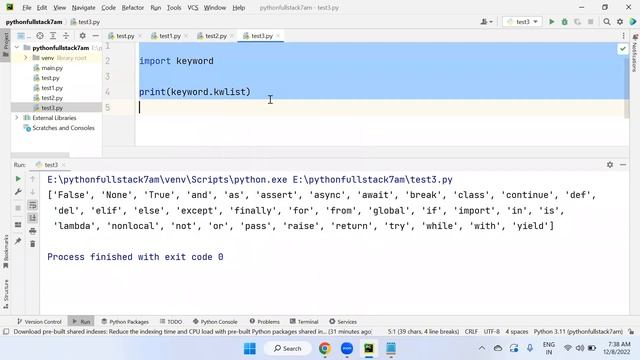Open the test3 run configuration dropdown
The image size is (640, 360).
point(522,22)
